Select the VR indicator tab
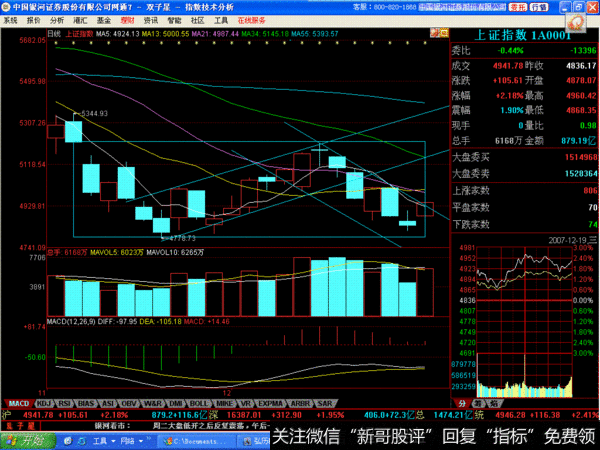 point(246,403)
